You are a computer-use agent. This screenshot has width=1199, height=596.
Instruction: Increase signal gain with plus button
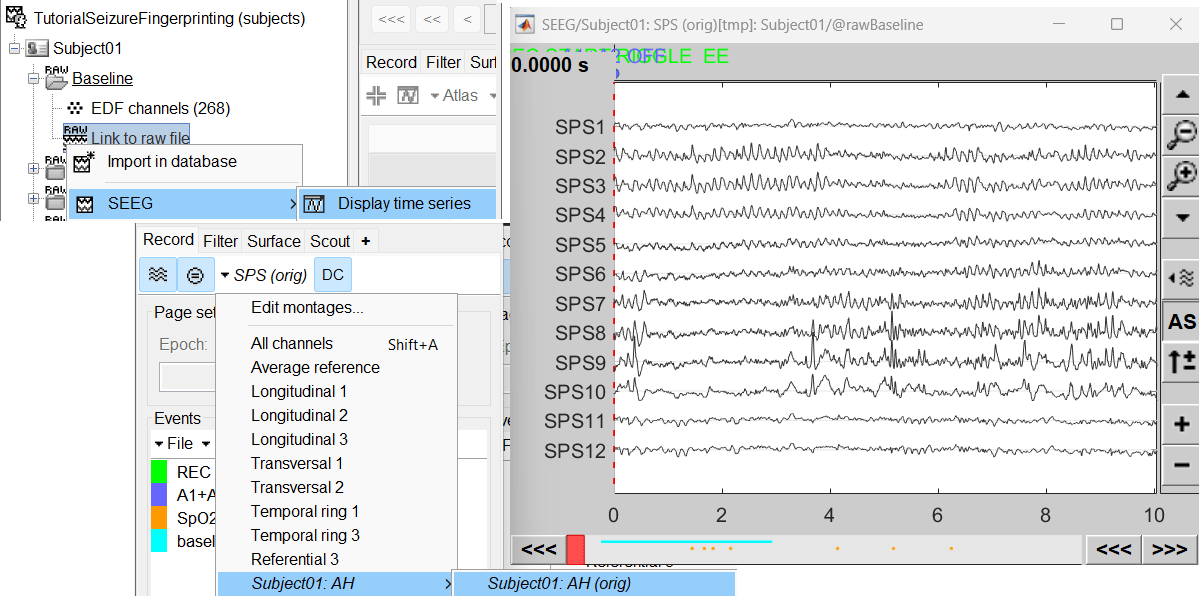click(x=1182, y=424)
